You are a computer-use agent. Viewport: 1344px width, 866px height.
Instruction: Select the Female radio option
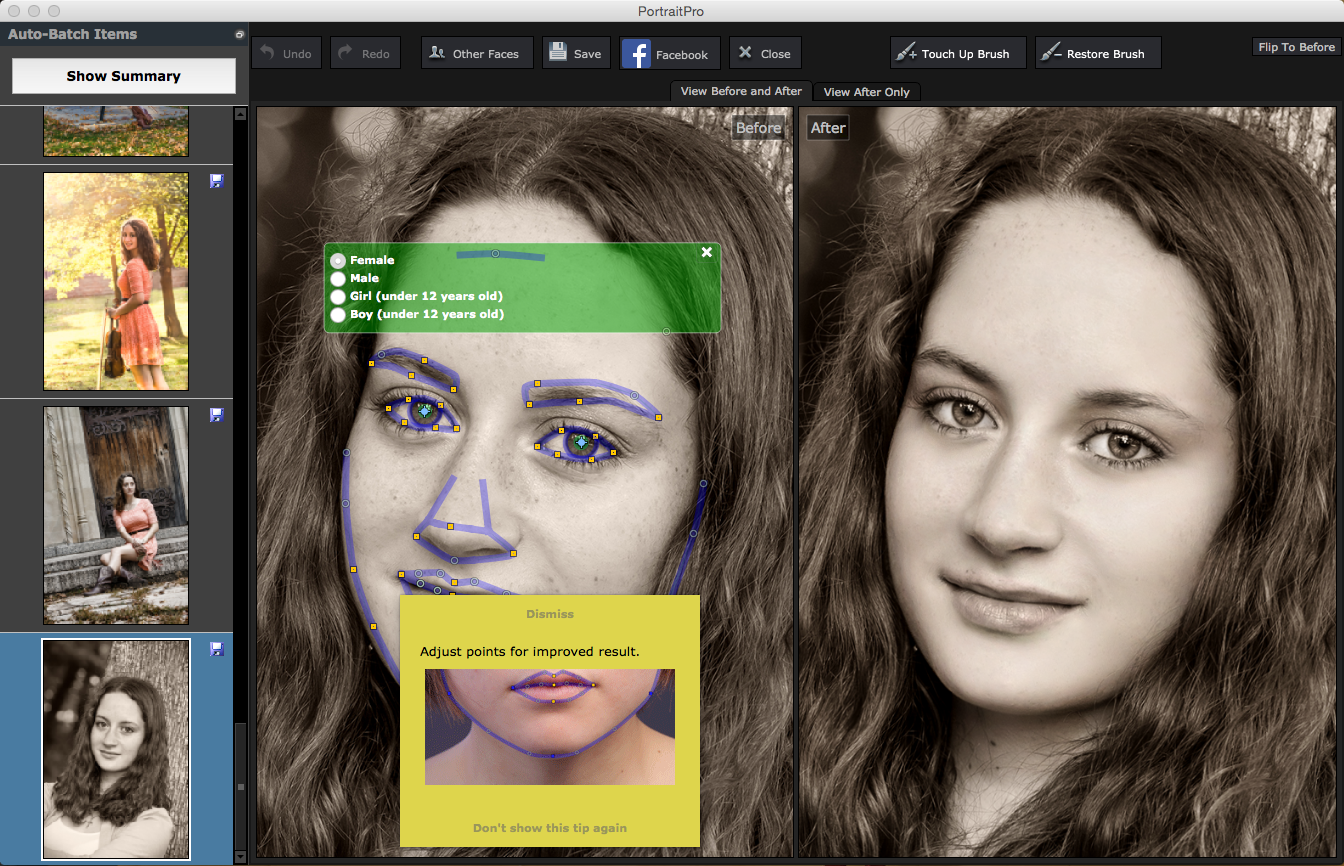(338, 260)
